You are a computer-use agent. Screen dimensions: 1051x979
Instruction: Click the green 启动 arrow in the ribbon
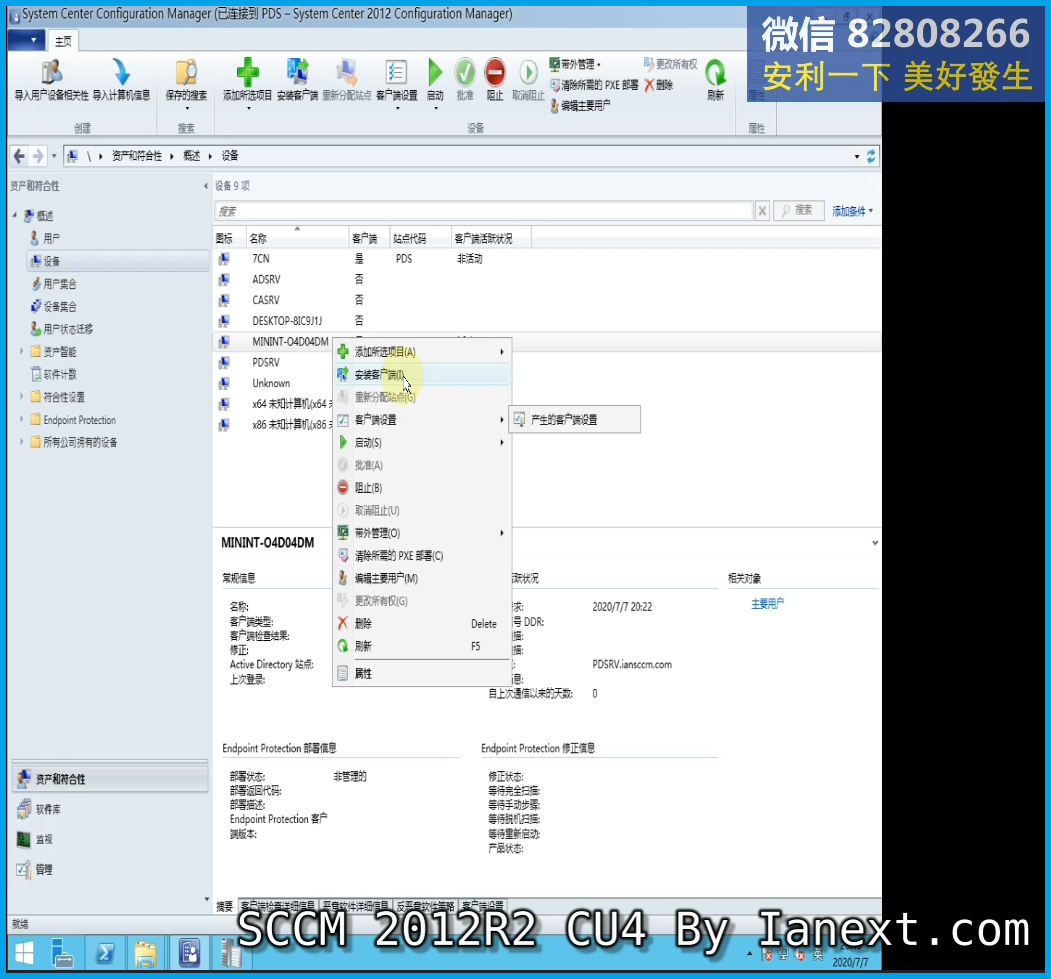435,72
